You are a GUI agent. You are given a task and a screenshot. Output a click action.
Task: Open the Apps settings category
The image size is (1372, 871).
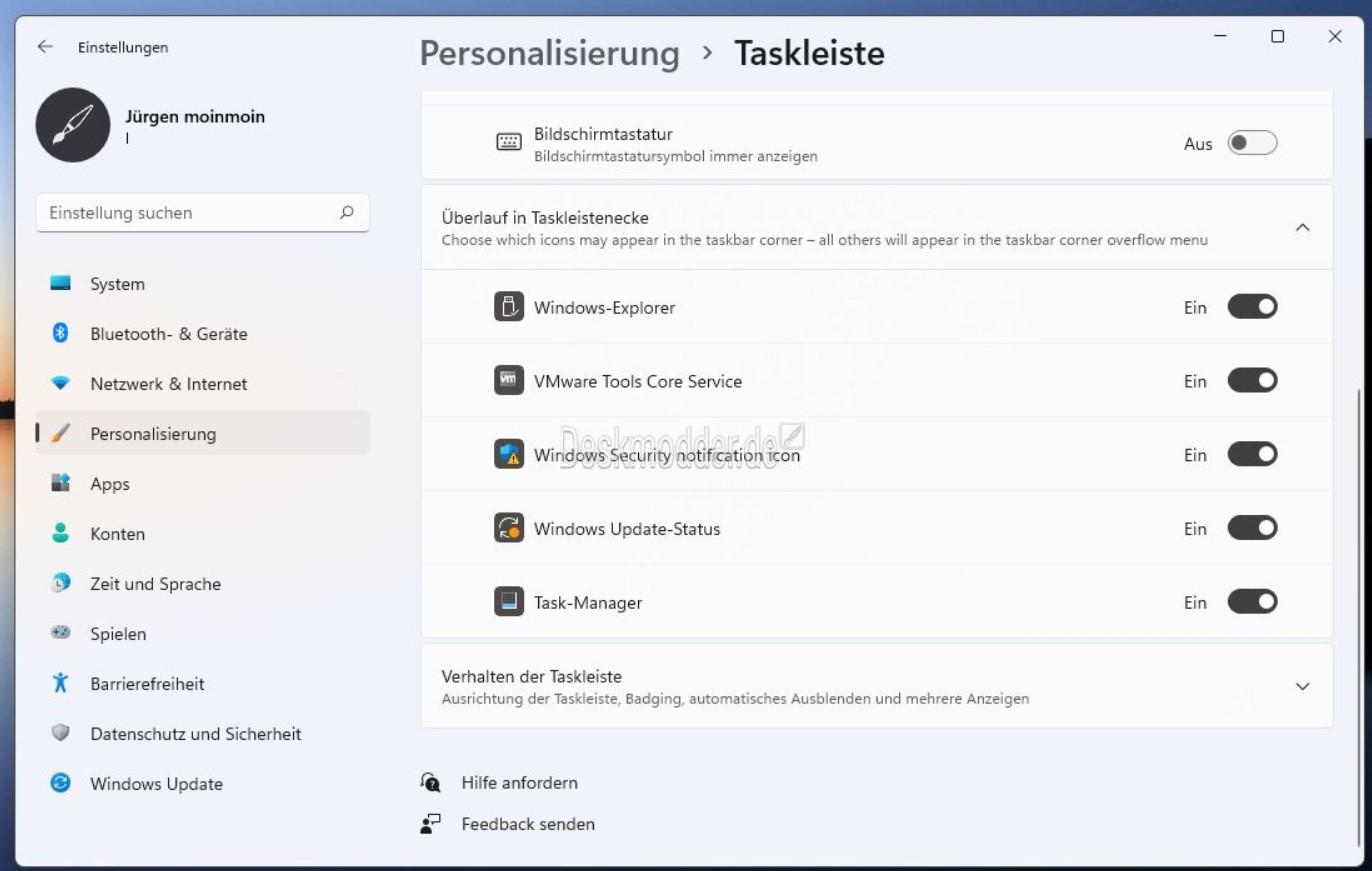pyautogui.click(x=203, y=484)
